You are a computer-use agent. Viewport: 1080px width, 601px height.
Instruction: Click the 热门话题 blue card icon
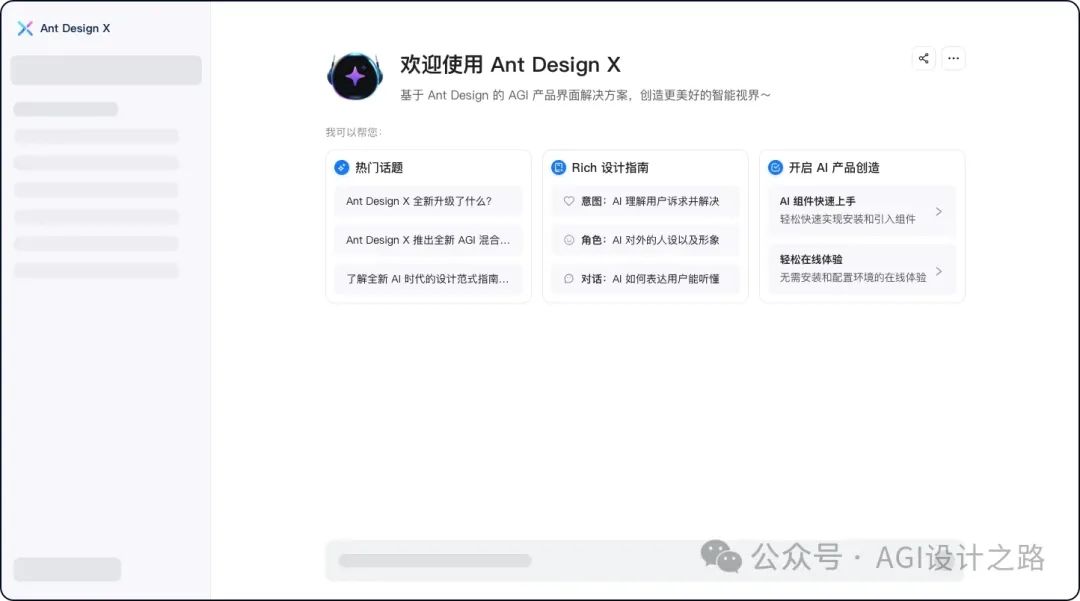click(342, 167)
